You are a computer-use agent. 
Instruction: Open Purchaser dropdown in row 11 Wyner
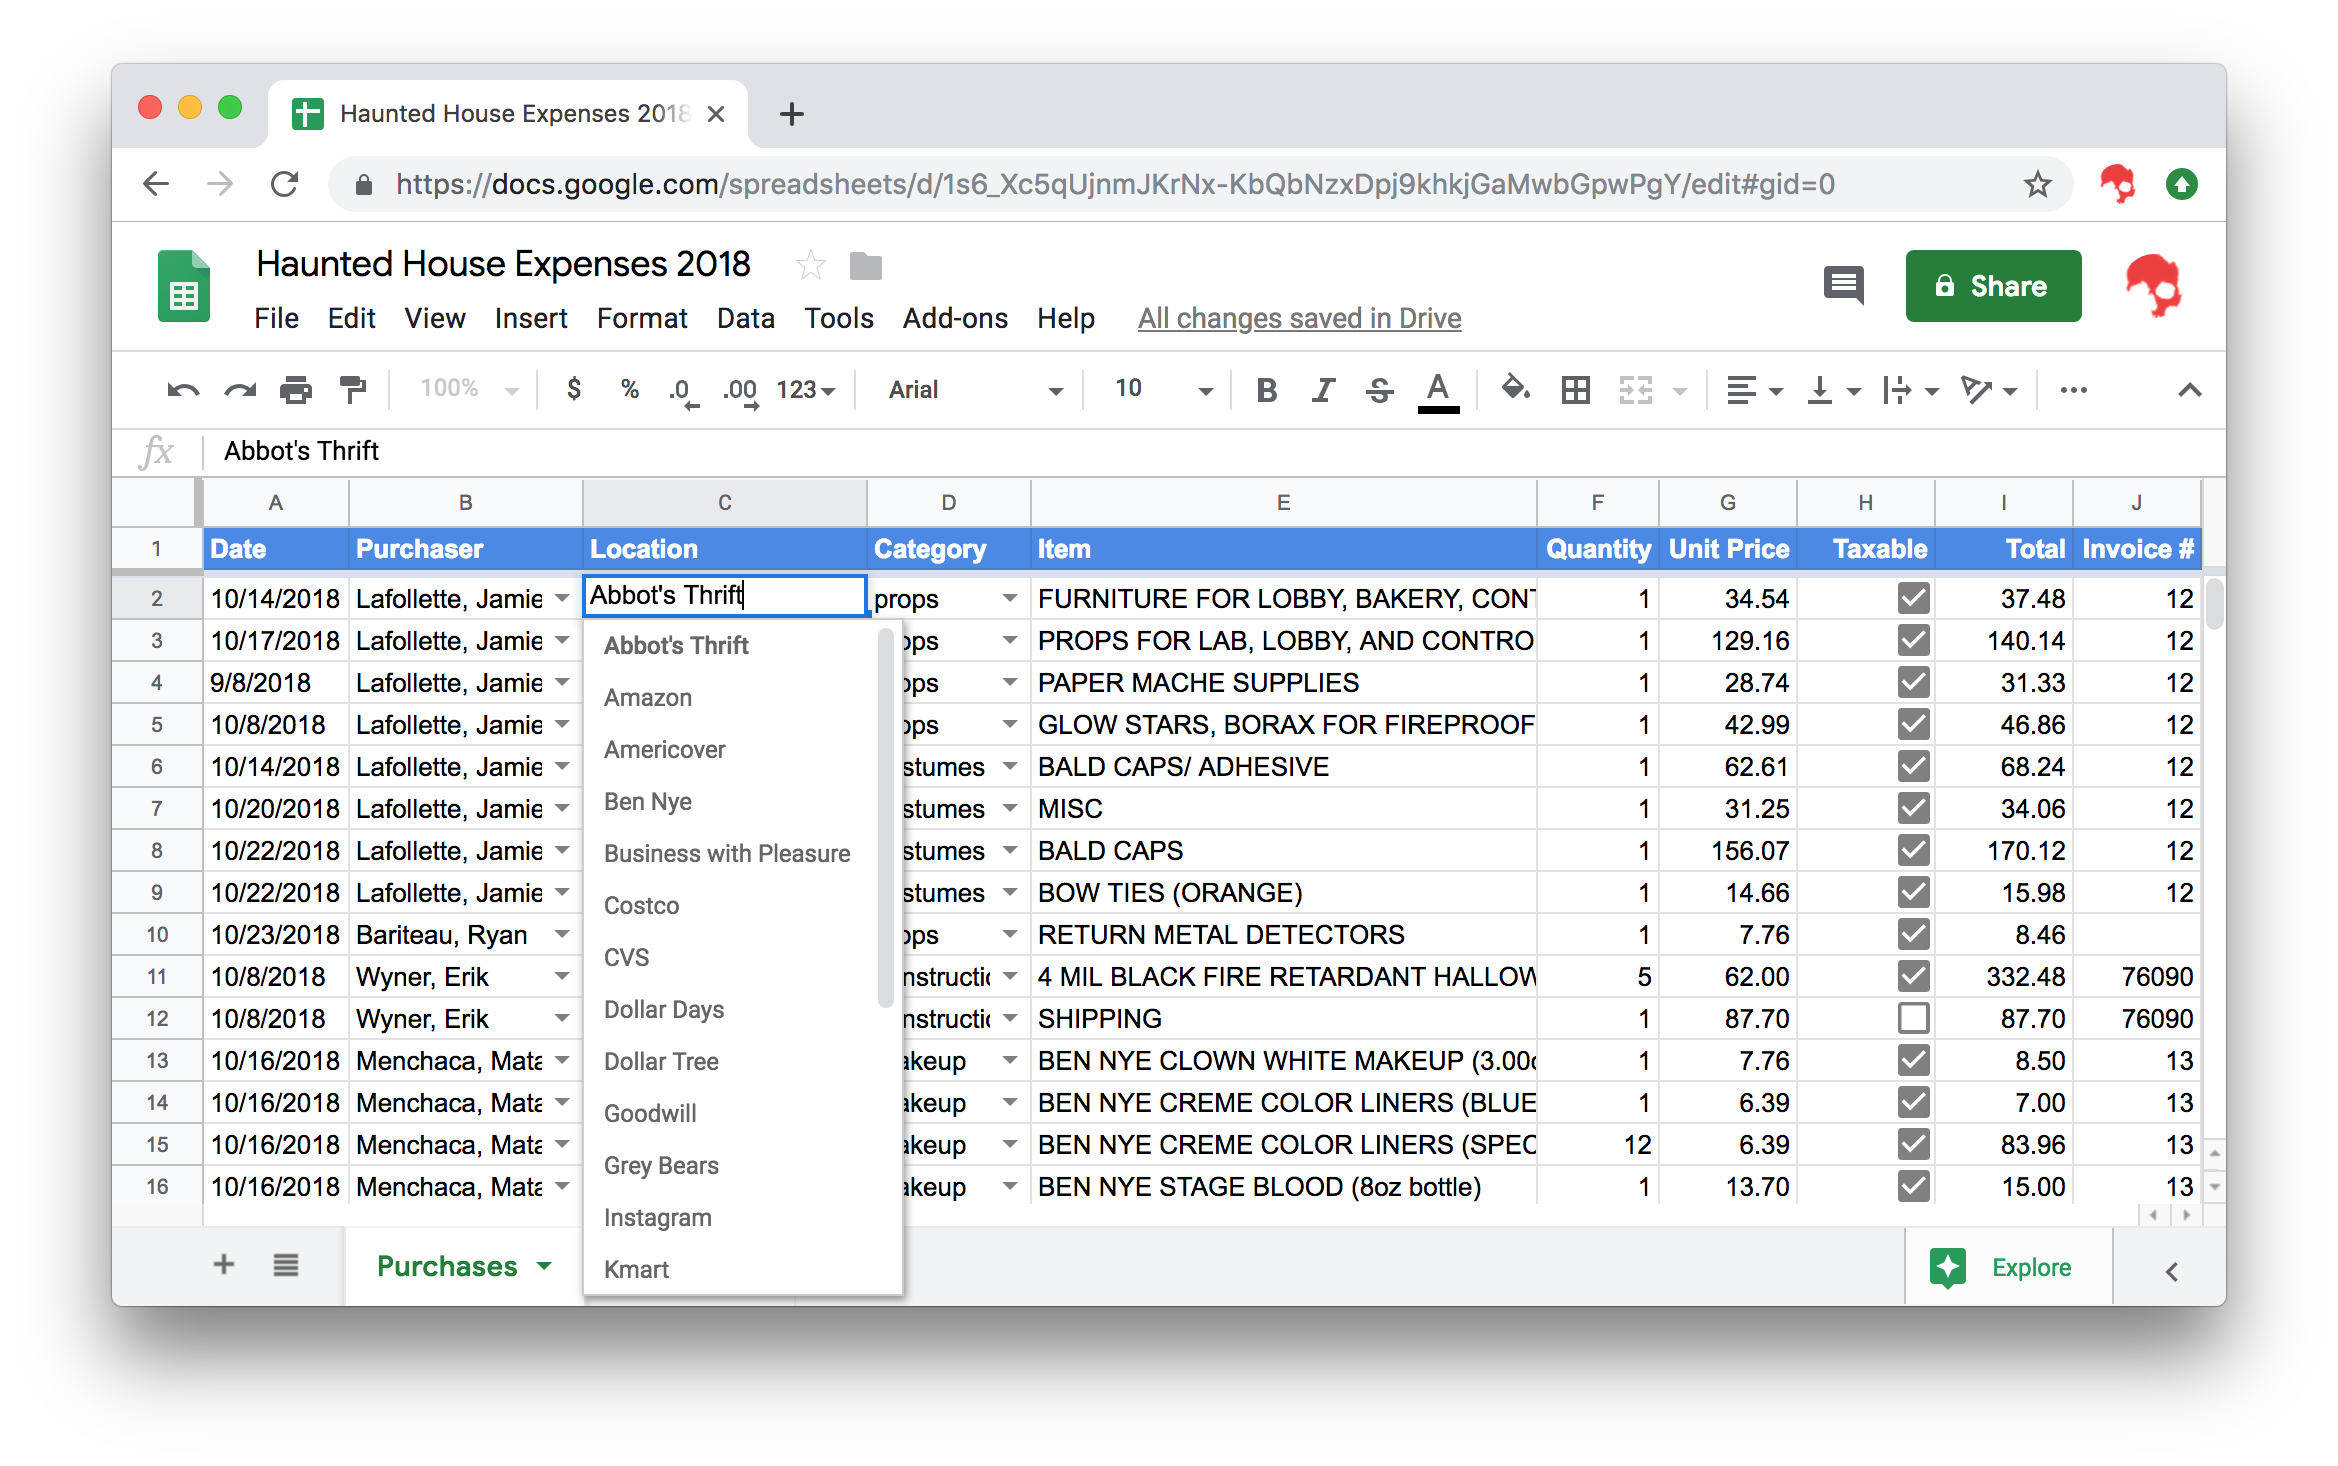tap(562, 976)
